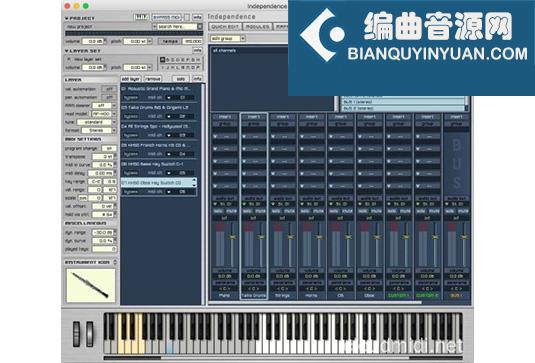Viewport: 535px width, 363px height.
Task: Click the add layer button
Action: click(131, 79)
